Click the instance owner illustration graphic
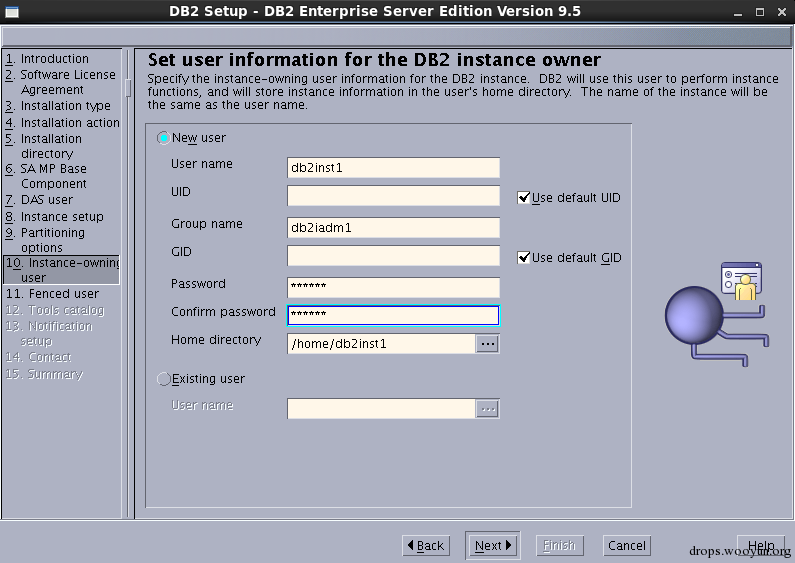Viewport: 795px width, 563px height. (717, 314)
